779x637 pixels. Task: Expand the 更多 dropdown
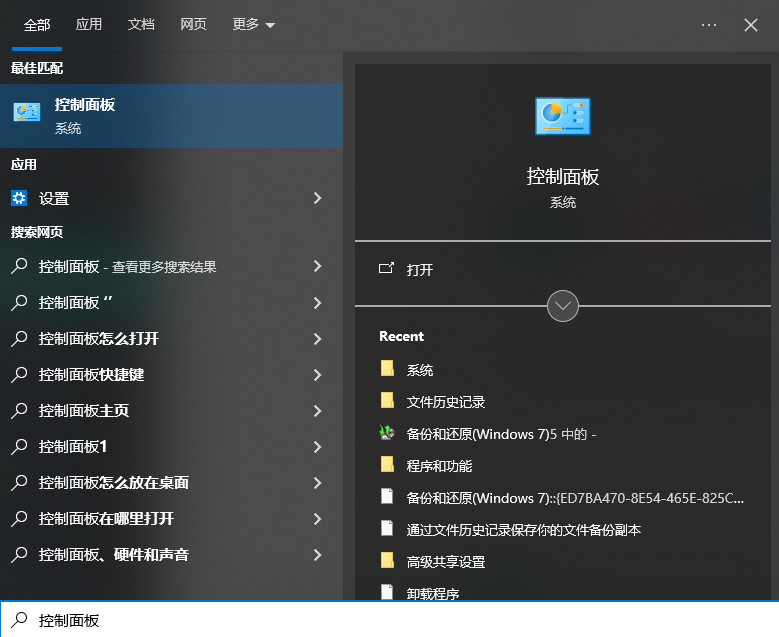pos(253,25)
